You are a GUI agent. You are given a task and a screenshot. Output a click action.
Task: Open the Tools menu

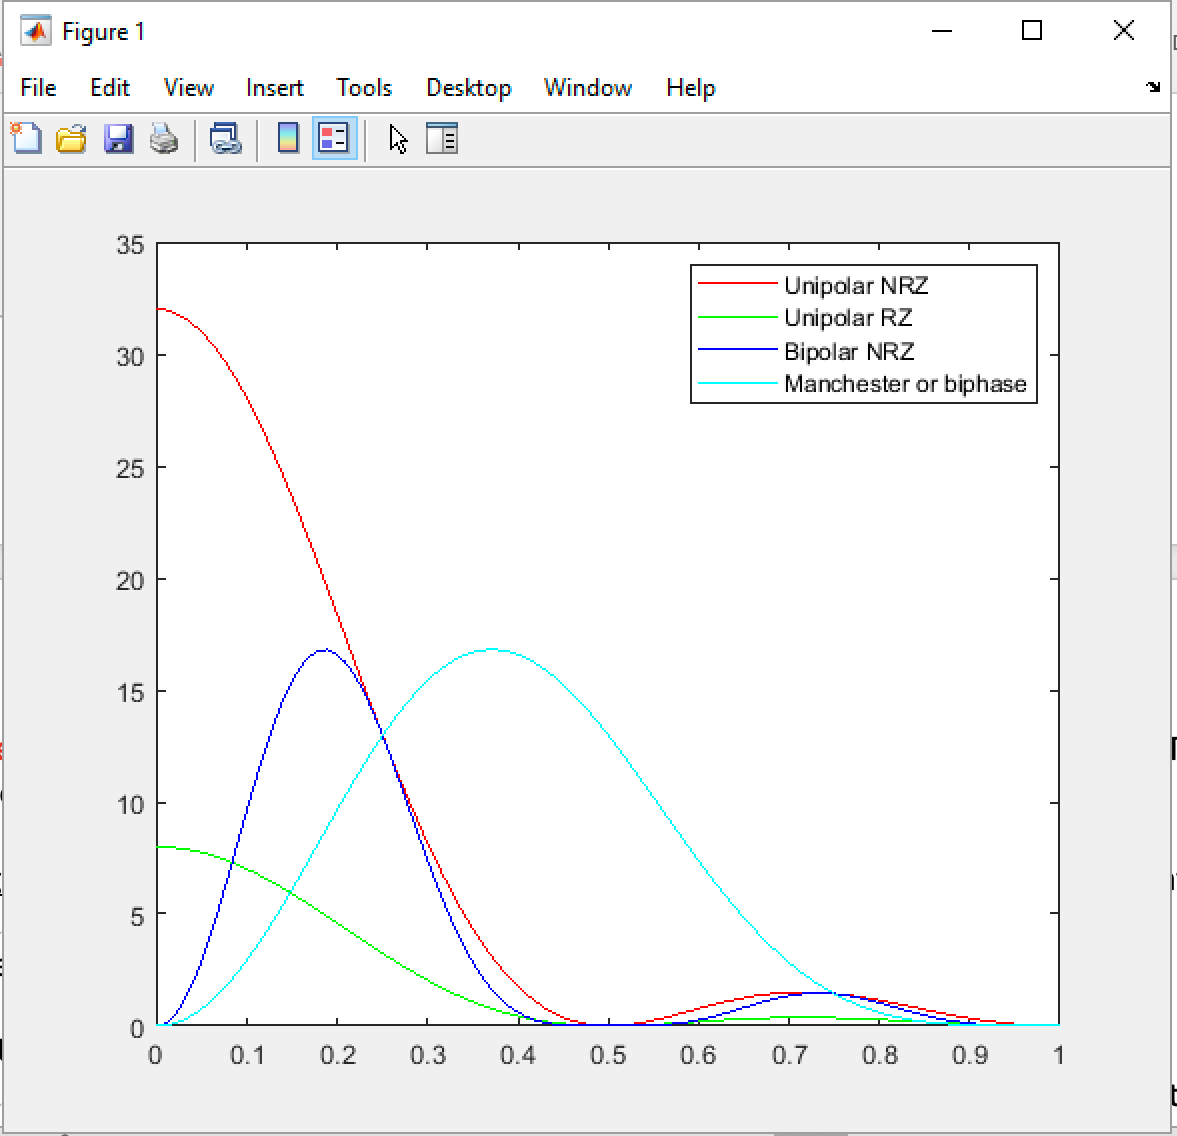point(363,88)
